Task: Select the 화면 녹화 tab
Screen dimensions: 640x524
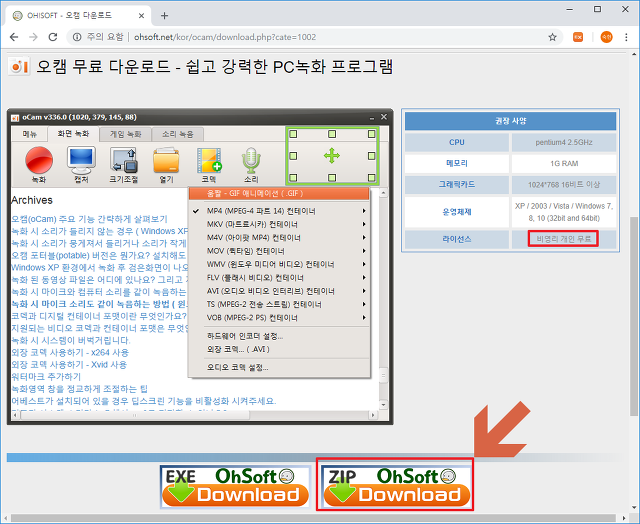Action: [73, 134]
